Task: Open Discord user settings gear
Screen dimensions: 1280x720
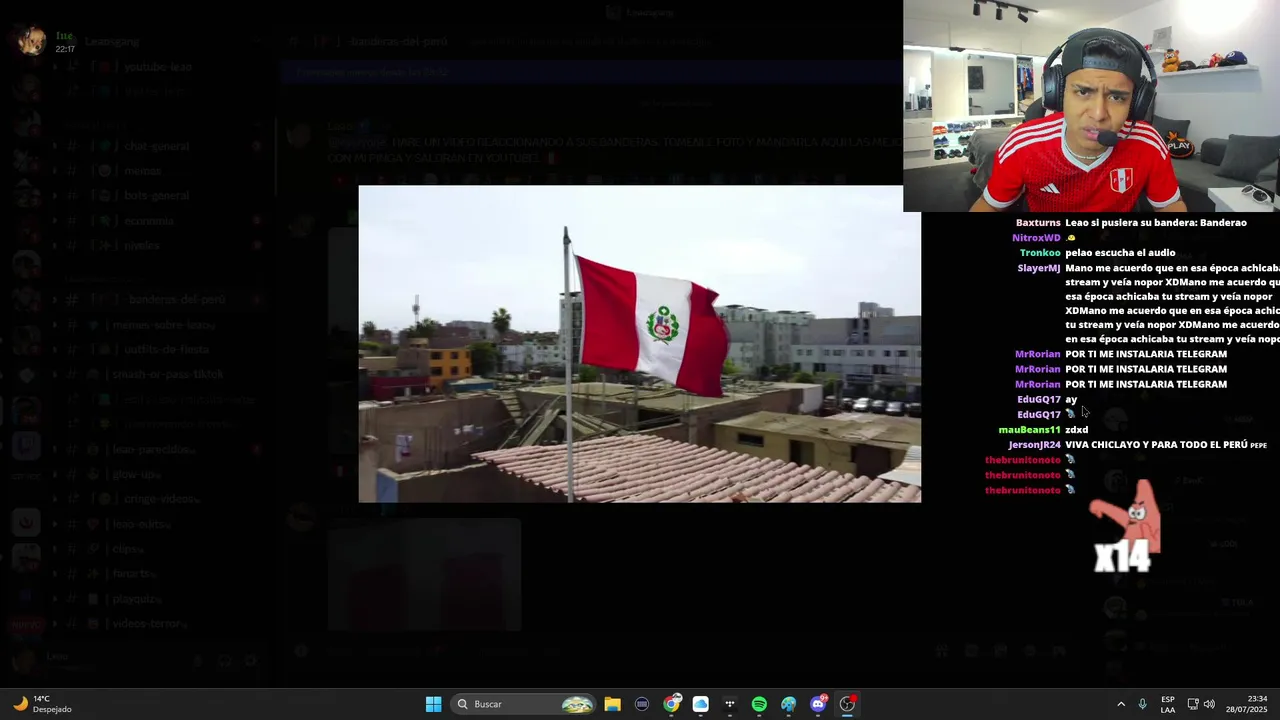Action: click(x=251, y=660)
